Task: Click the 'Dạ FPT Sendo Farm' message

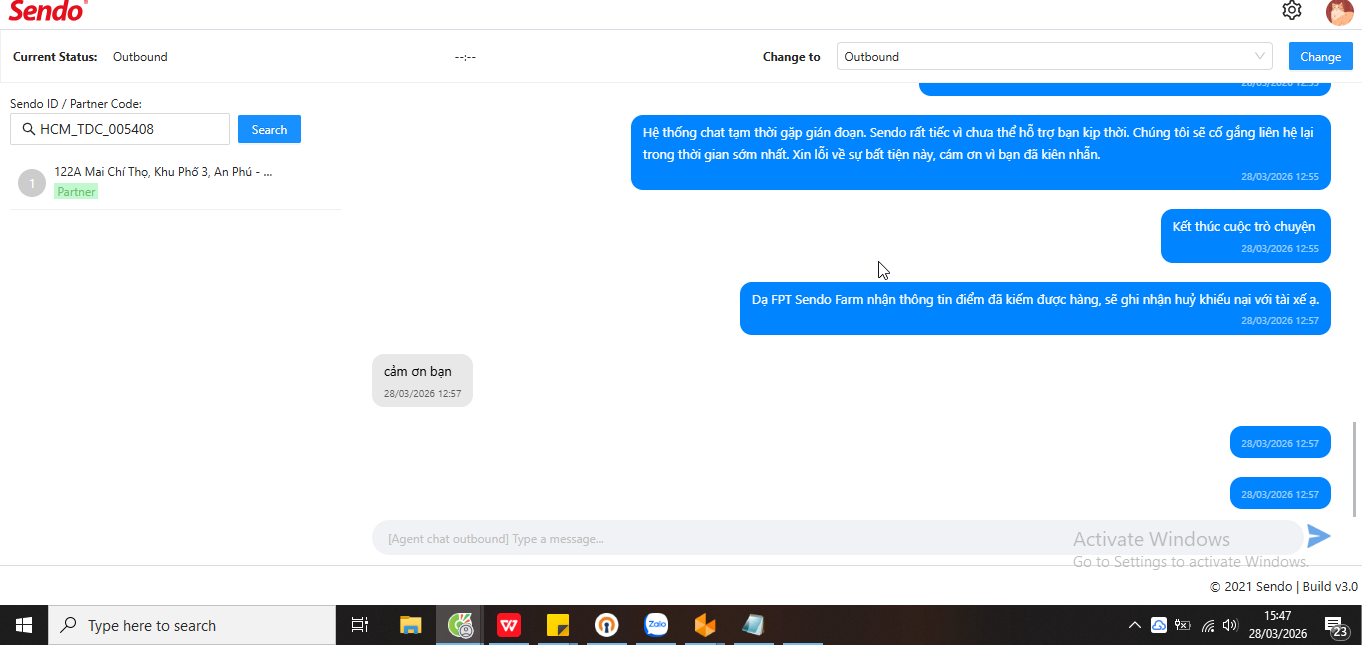Action: pyautogui.click(x=1035, y=308)
